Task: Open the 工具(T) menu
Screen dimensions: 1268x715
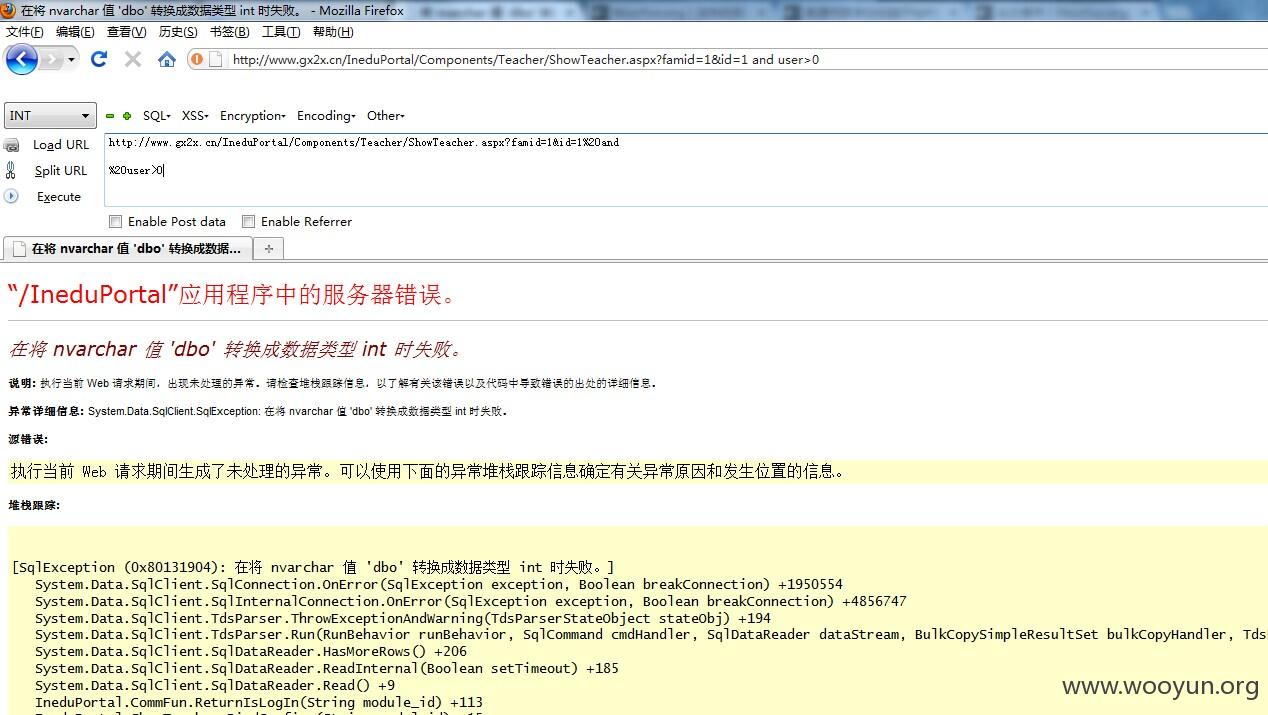Action: (281, 32)
